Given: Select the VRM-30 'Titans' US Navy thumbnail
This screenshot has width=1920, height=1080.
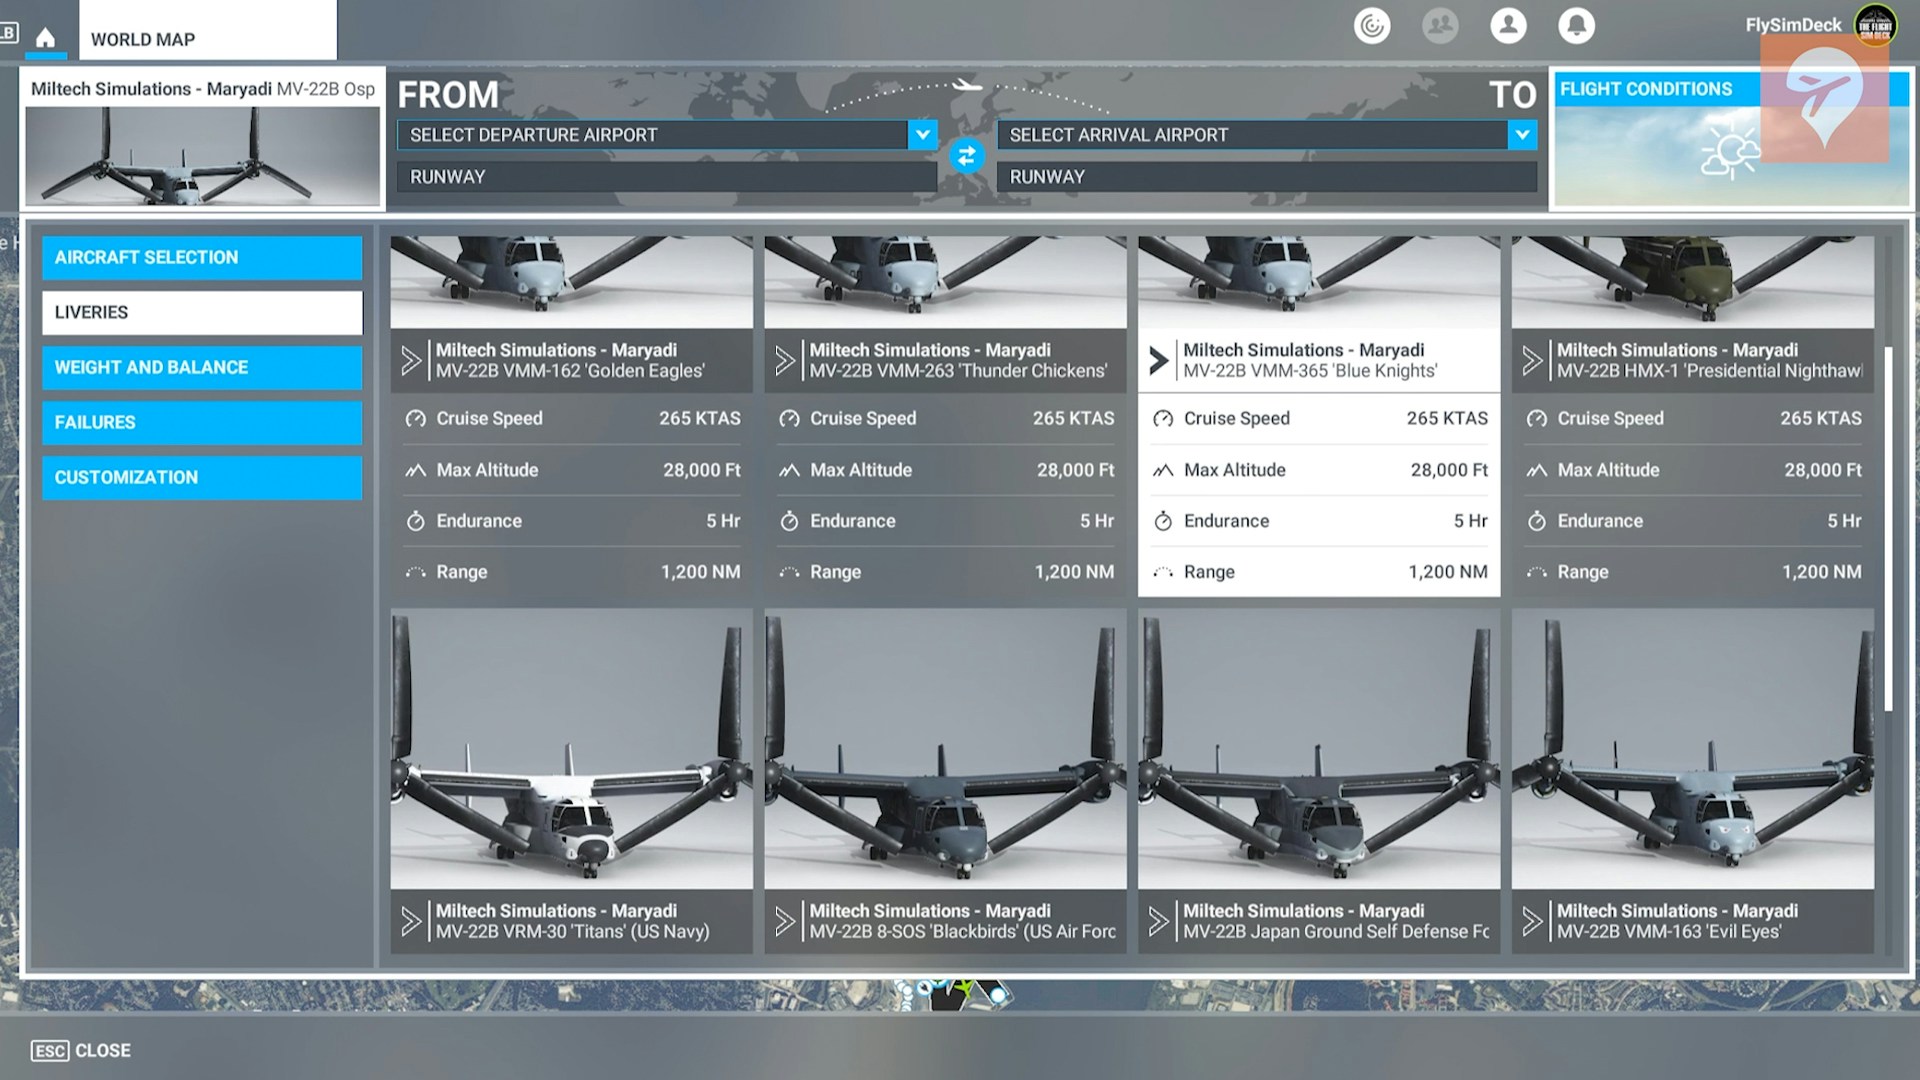Looking at the screenshot, I should 571,750.
